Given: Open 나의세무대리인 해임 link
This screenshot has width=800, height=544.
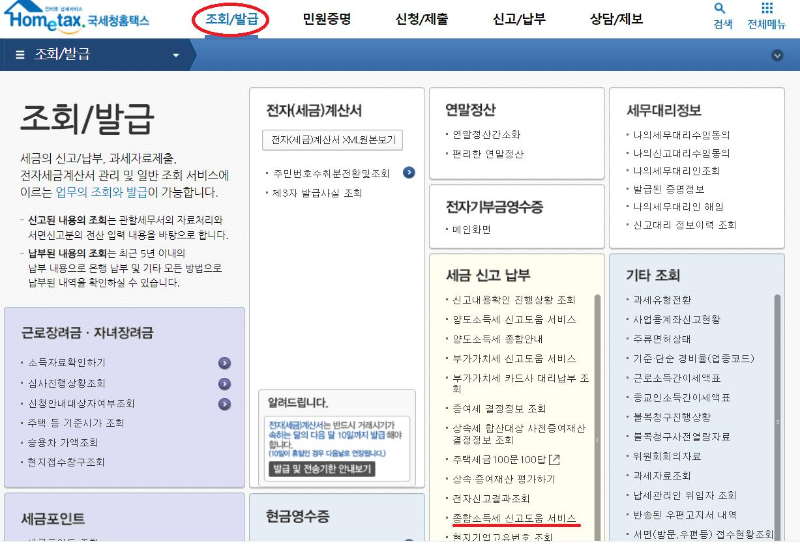Looking at the screenshot, I should coord(678,207).
